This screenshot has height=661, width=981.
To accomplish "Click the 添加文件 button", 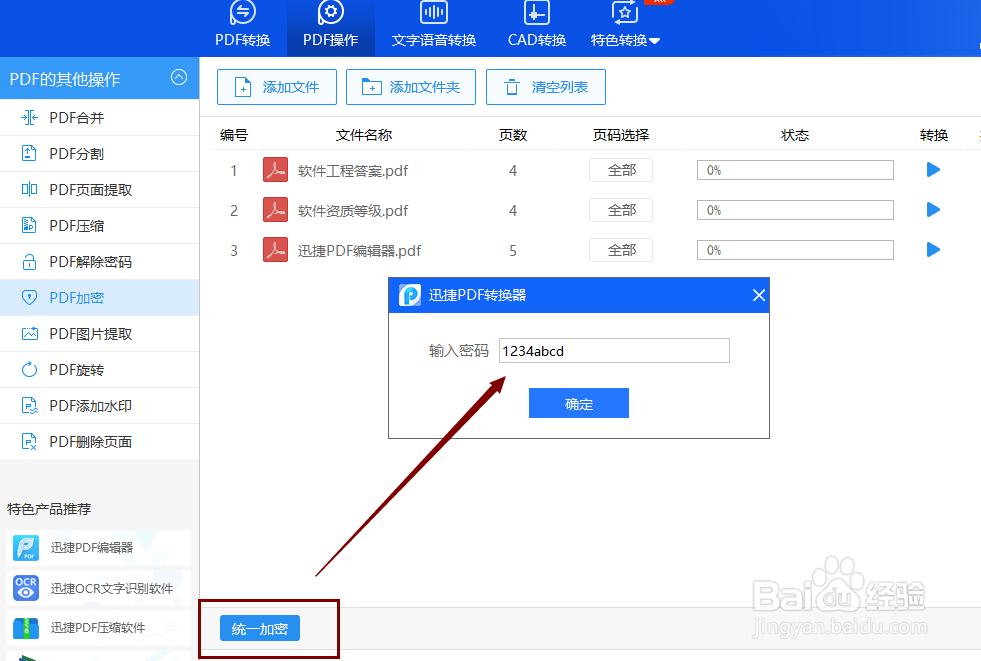I will (x=277, y=87).
